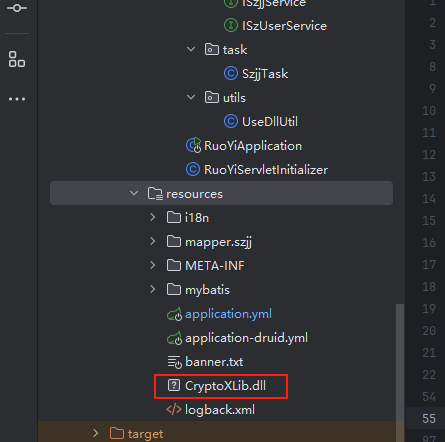
Task: Collapse the resources folder node
Action: click(134, 193)
